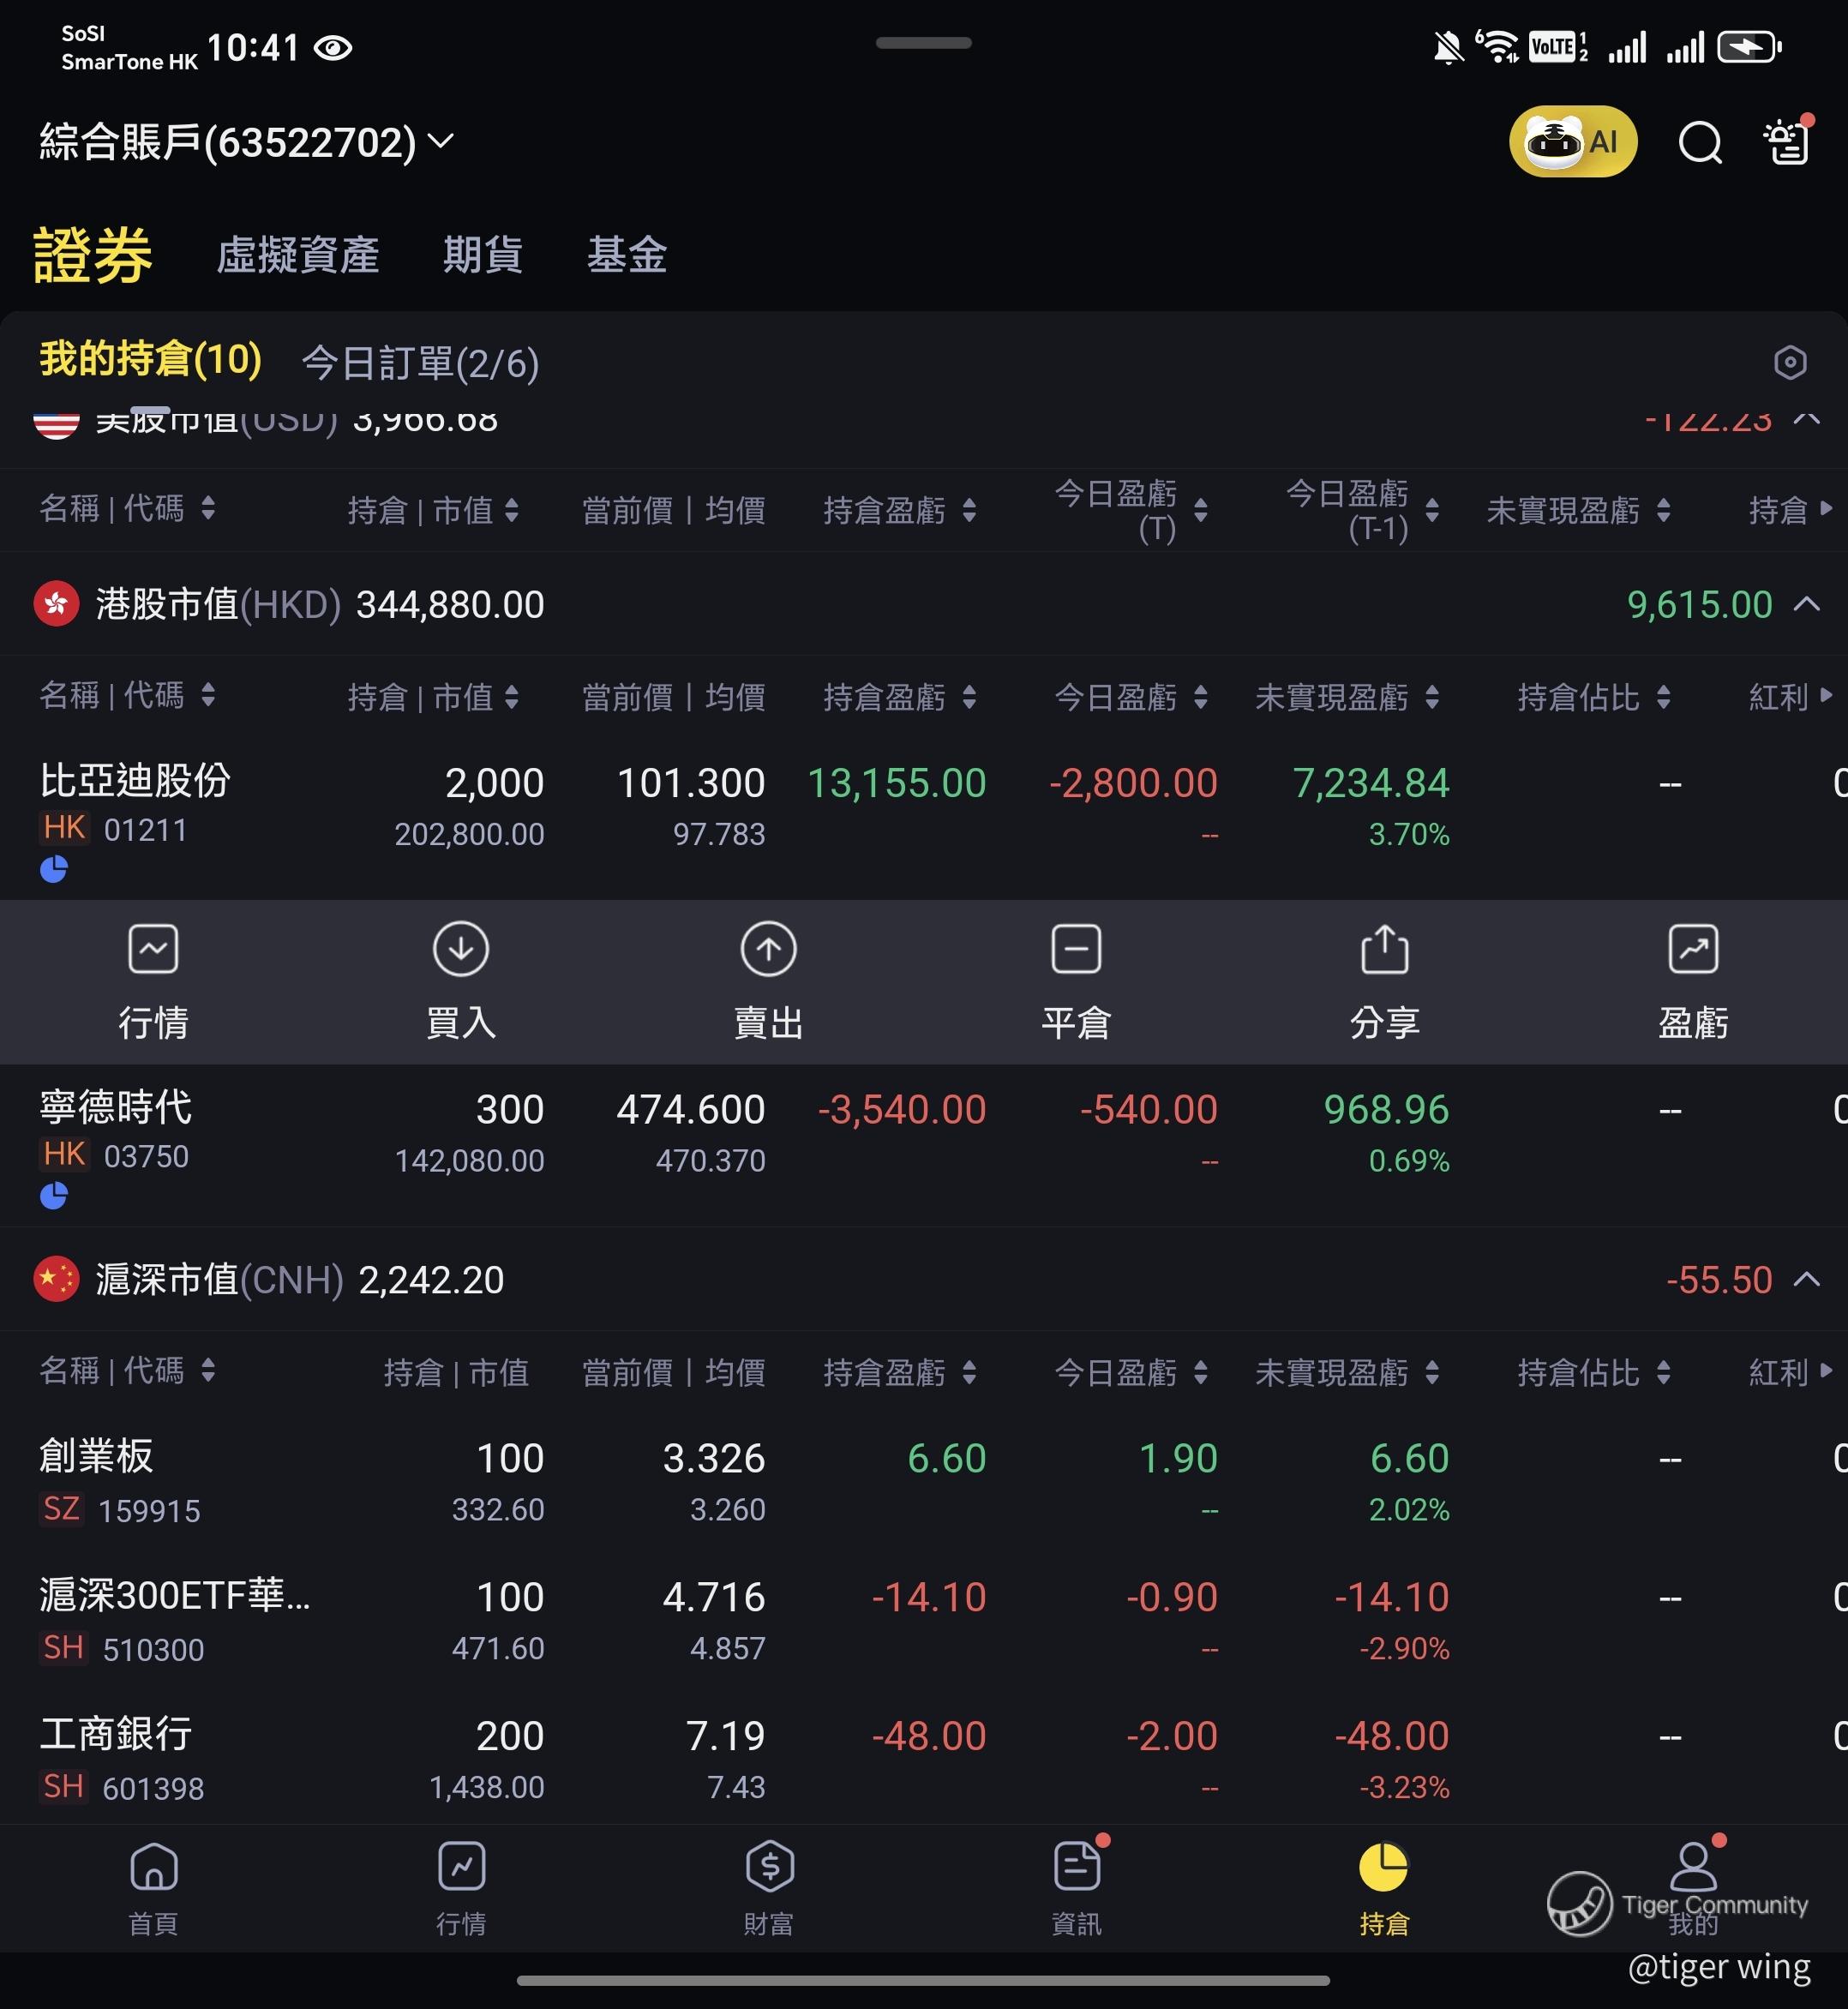
Task: Collapse the 港股市值 HKD section
Action: [x=1806, y=604]
